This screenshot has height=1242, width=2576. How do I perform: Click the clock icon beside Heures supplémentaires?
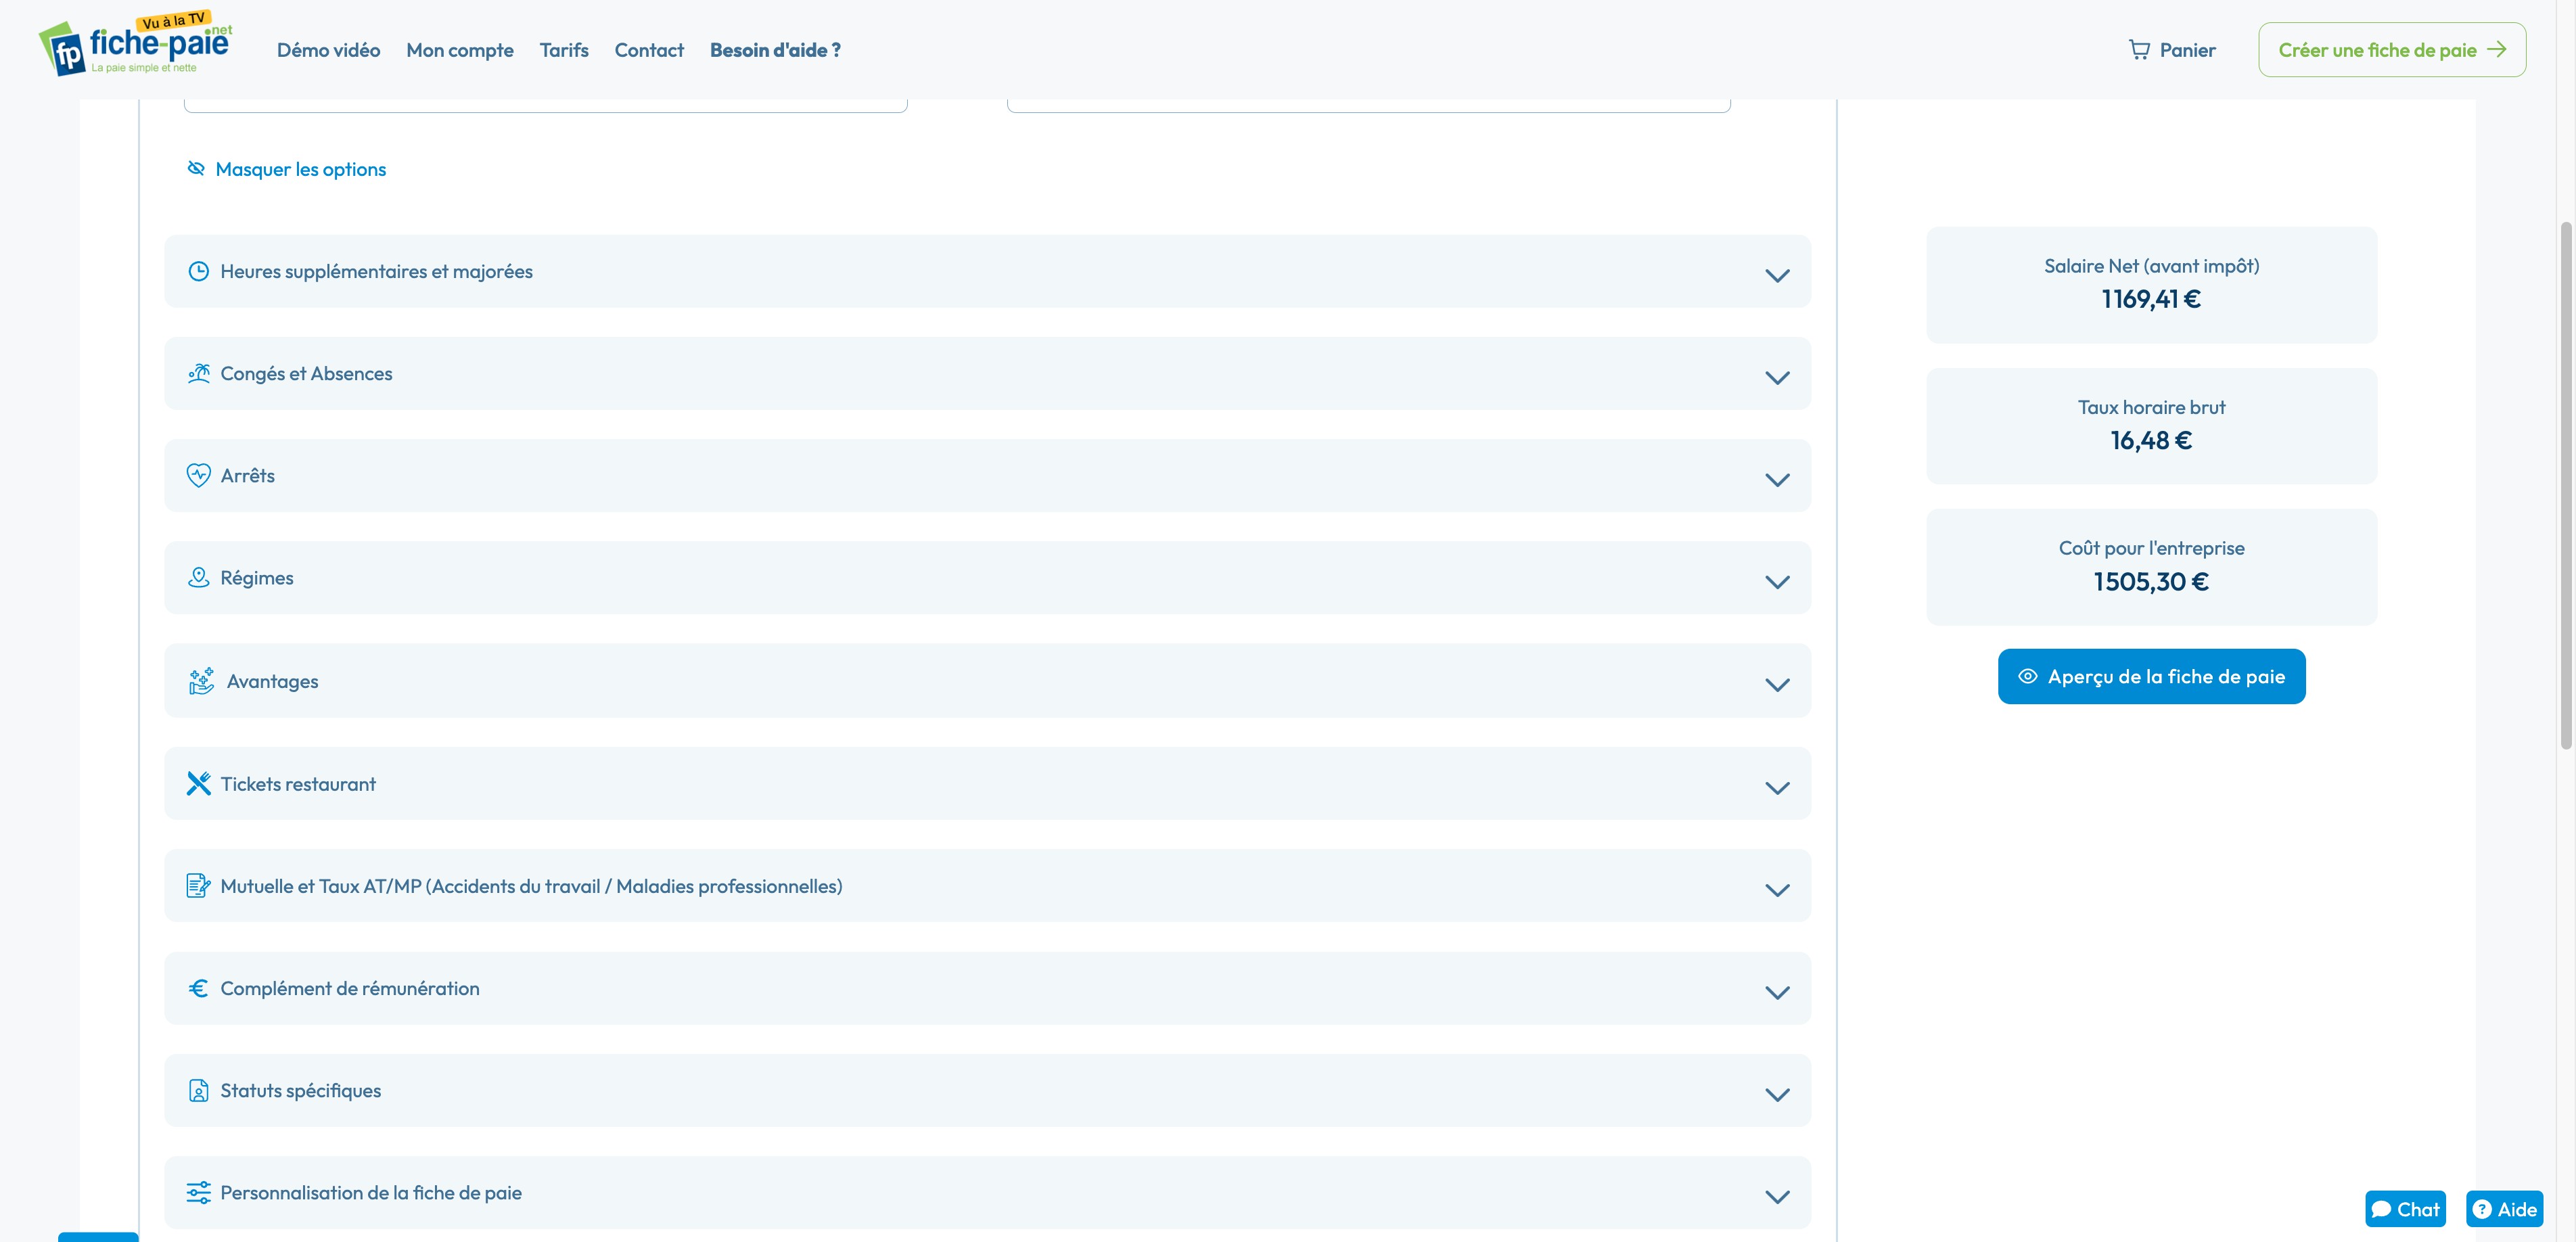pyautogui.click(x=198, y=272)
